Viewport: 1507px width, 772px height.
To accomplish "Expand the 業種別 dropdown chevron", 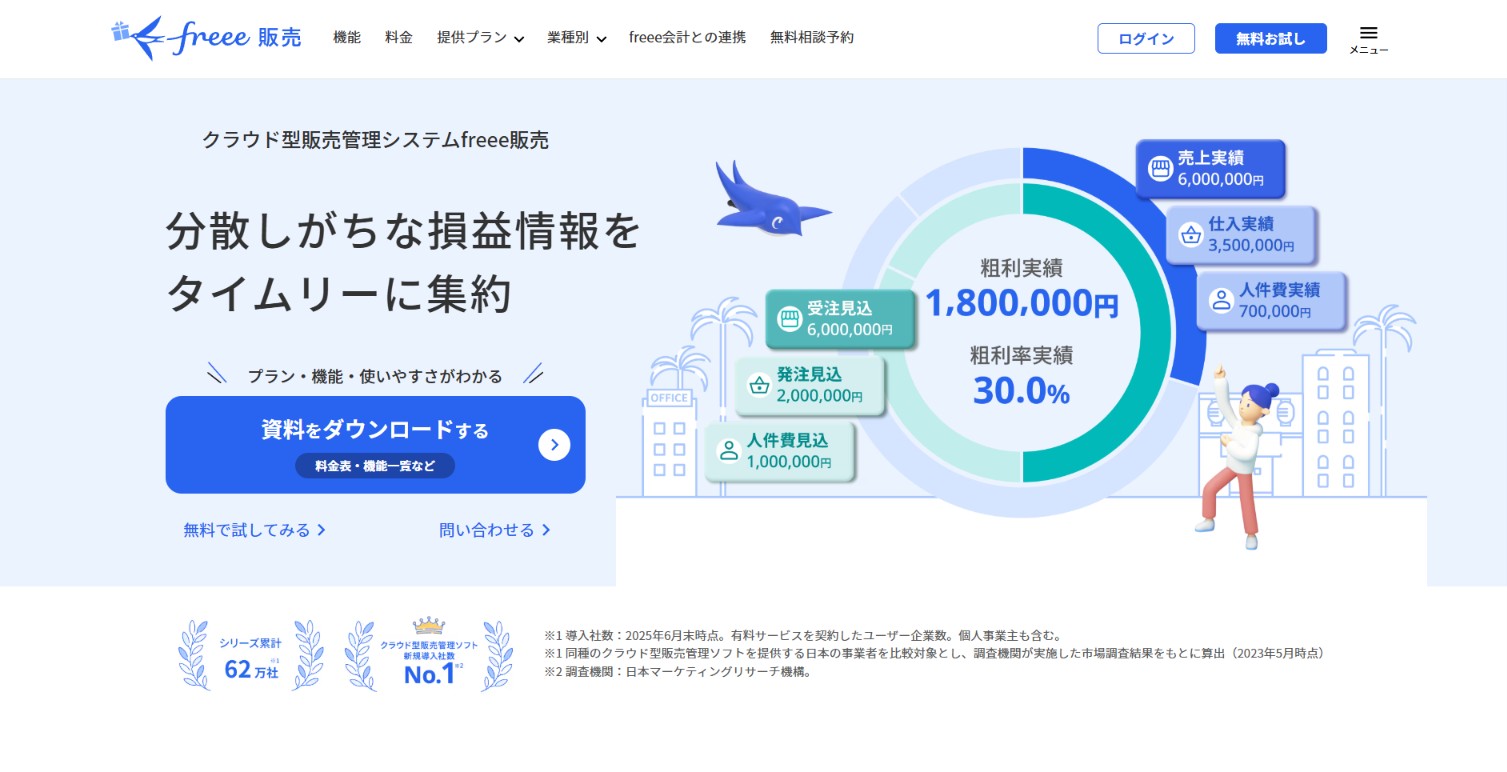I will point(601,39).
